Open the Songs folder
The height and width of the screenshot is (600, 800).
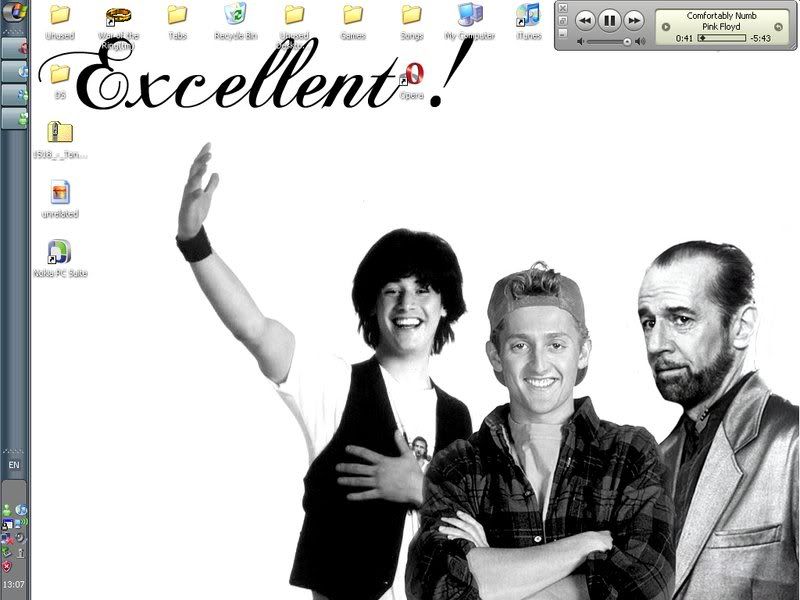[x=411, y=16]
